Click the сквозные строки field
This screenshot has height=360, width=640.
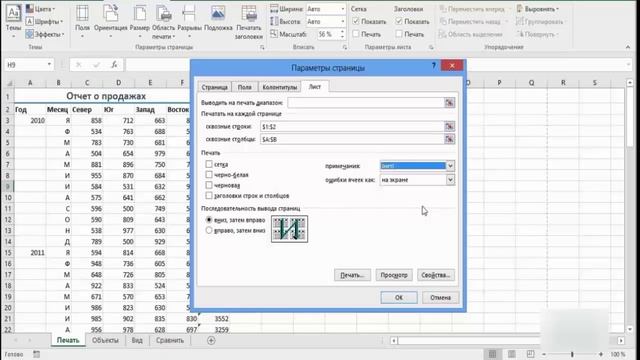point(352,127)
